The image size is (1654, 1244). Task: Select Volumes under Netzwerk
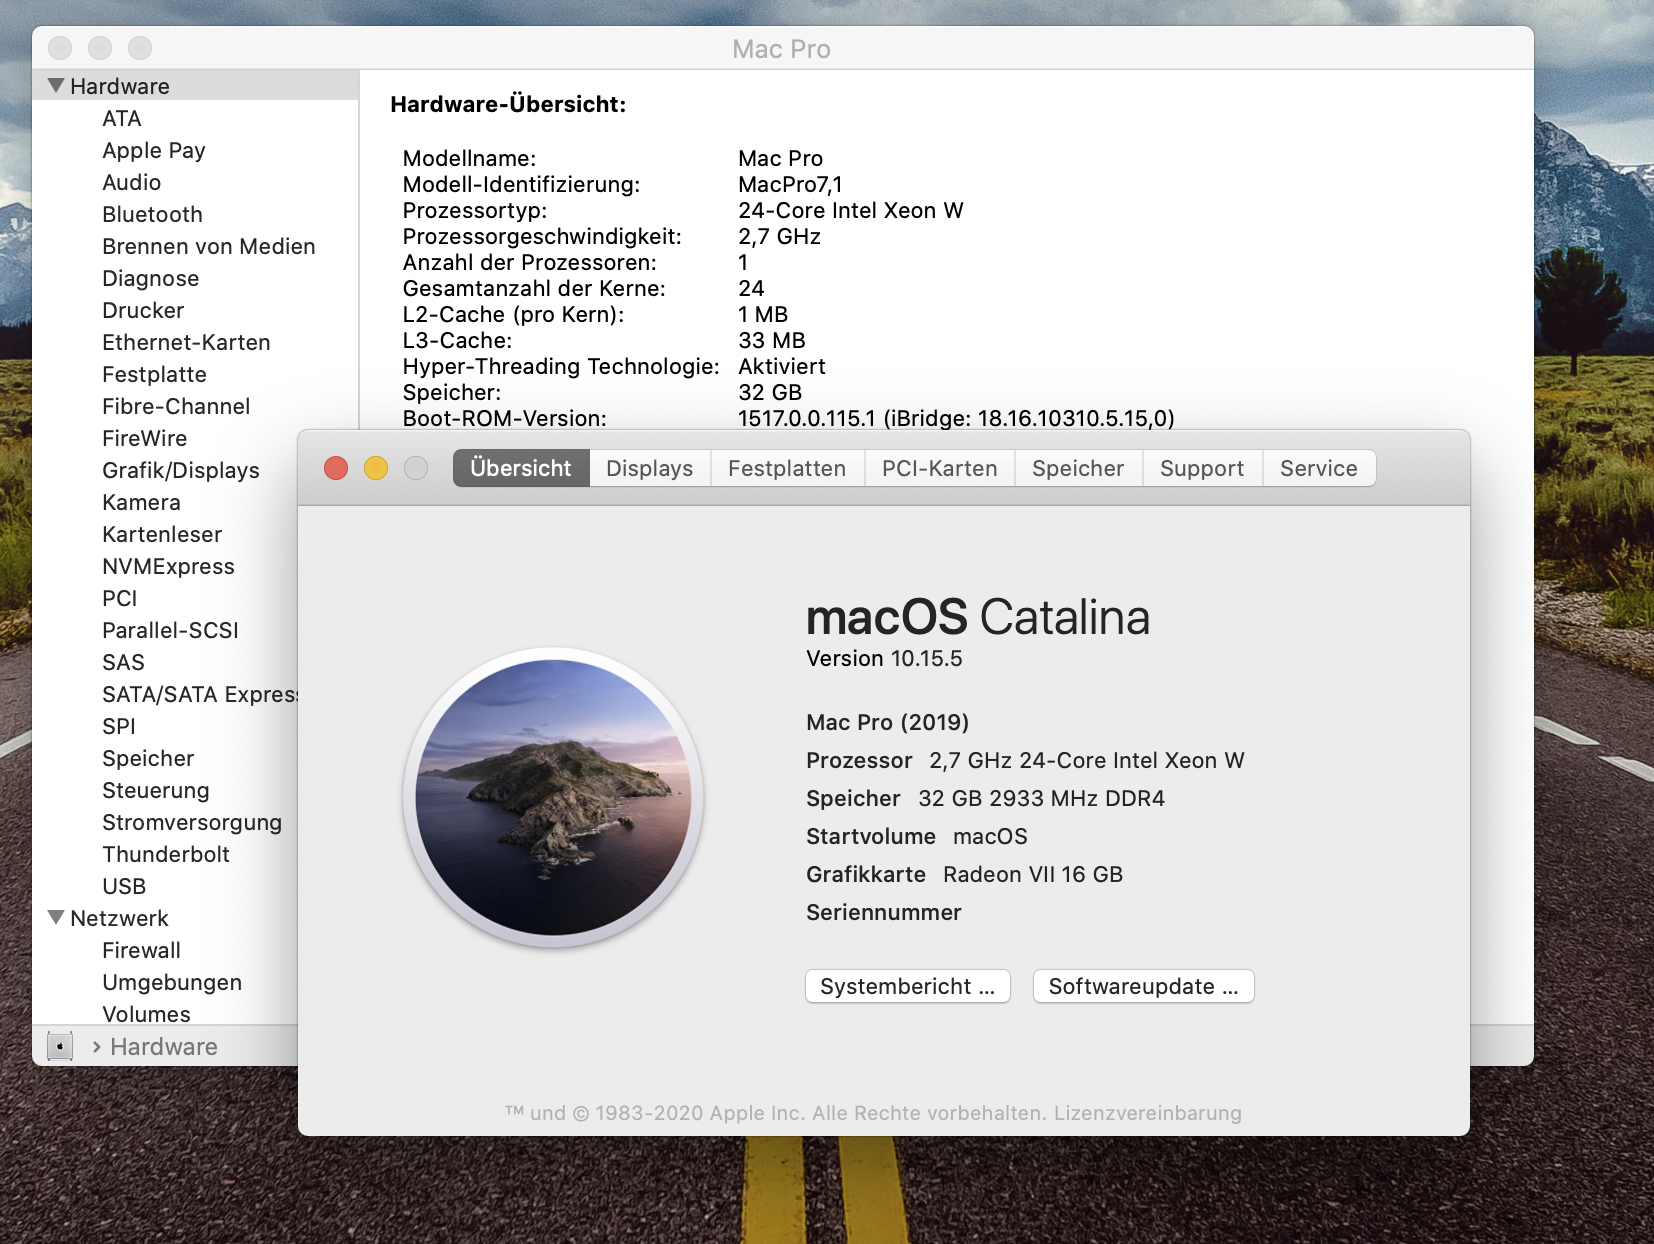(146, 1013)
